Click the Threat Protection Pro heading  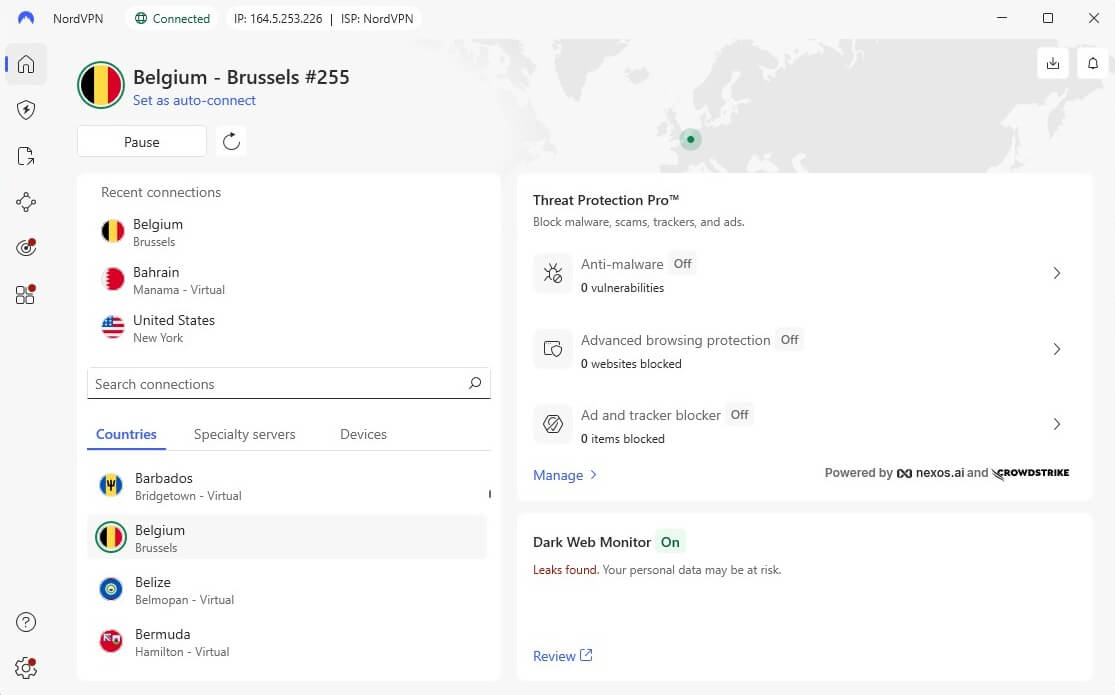(x=606, y=200)
